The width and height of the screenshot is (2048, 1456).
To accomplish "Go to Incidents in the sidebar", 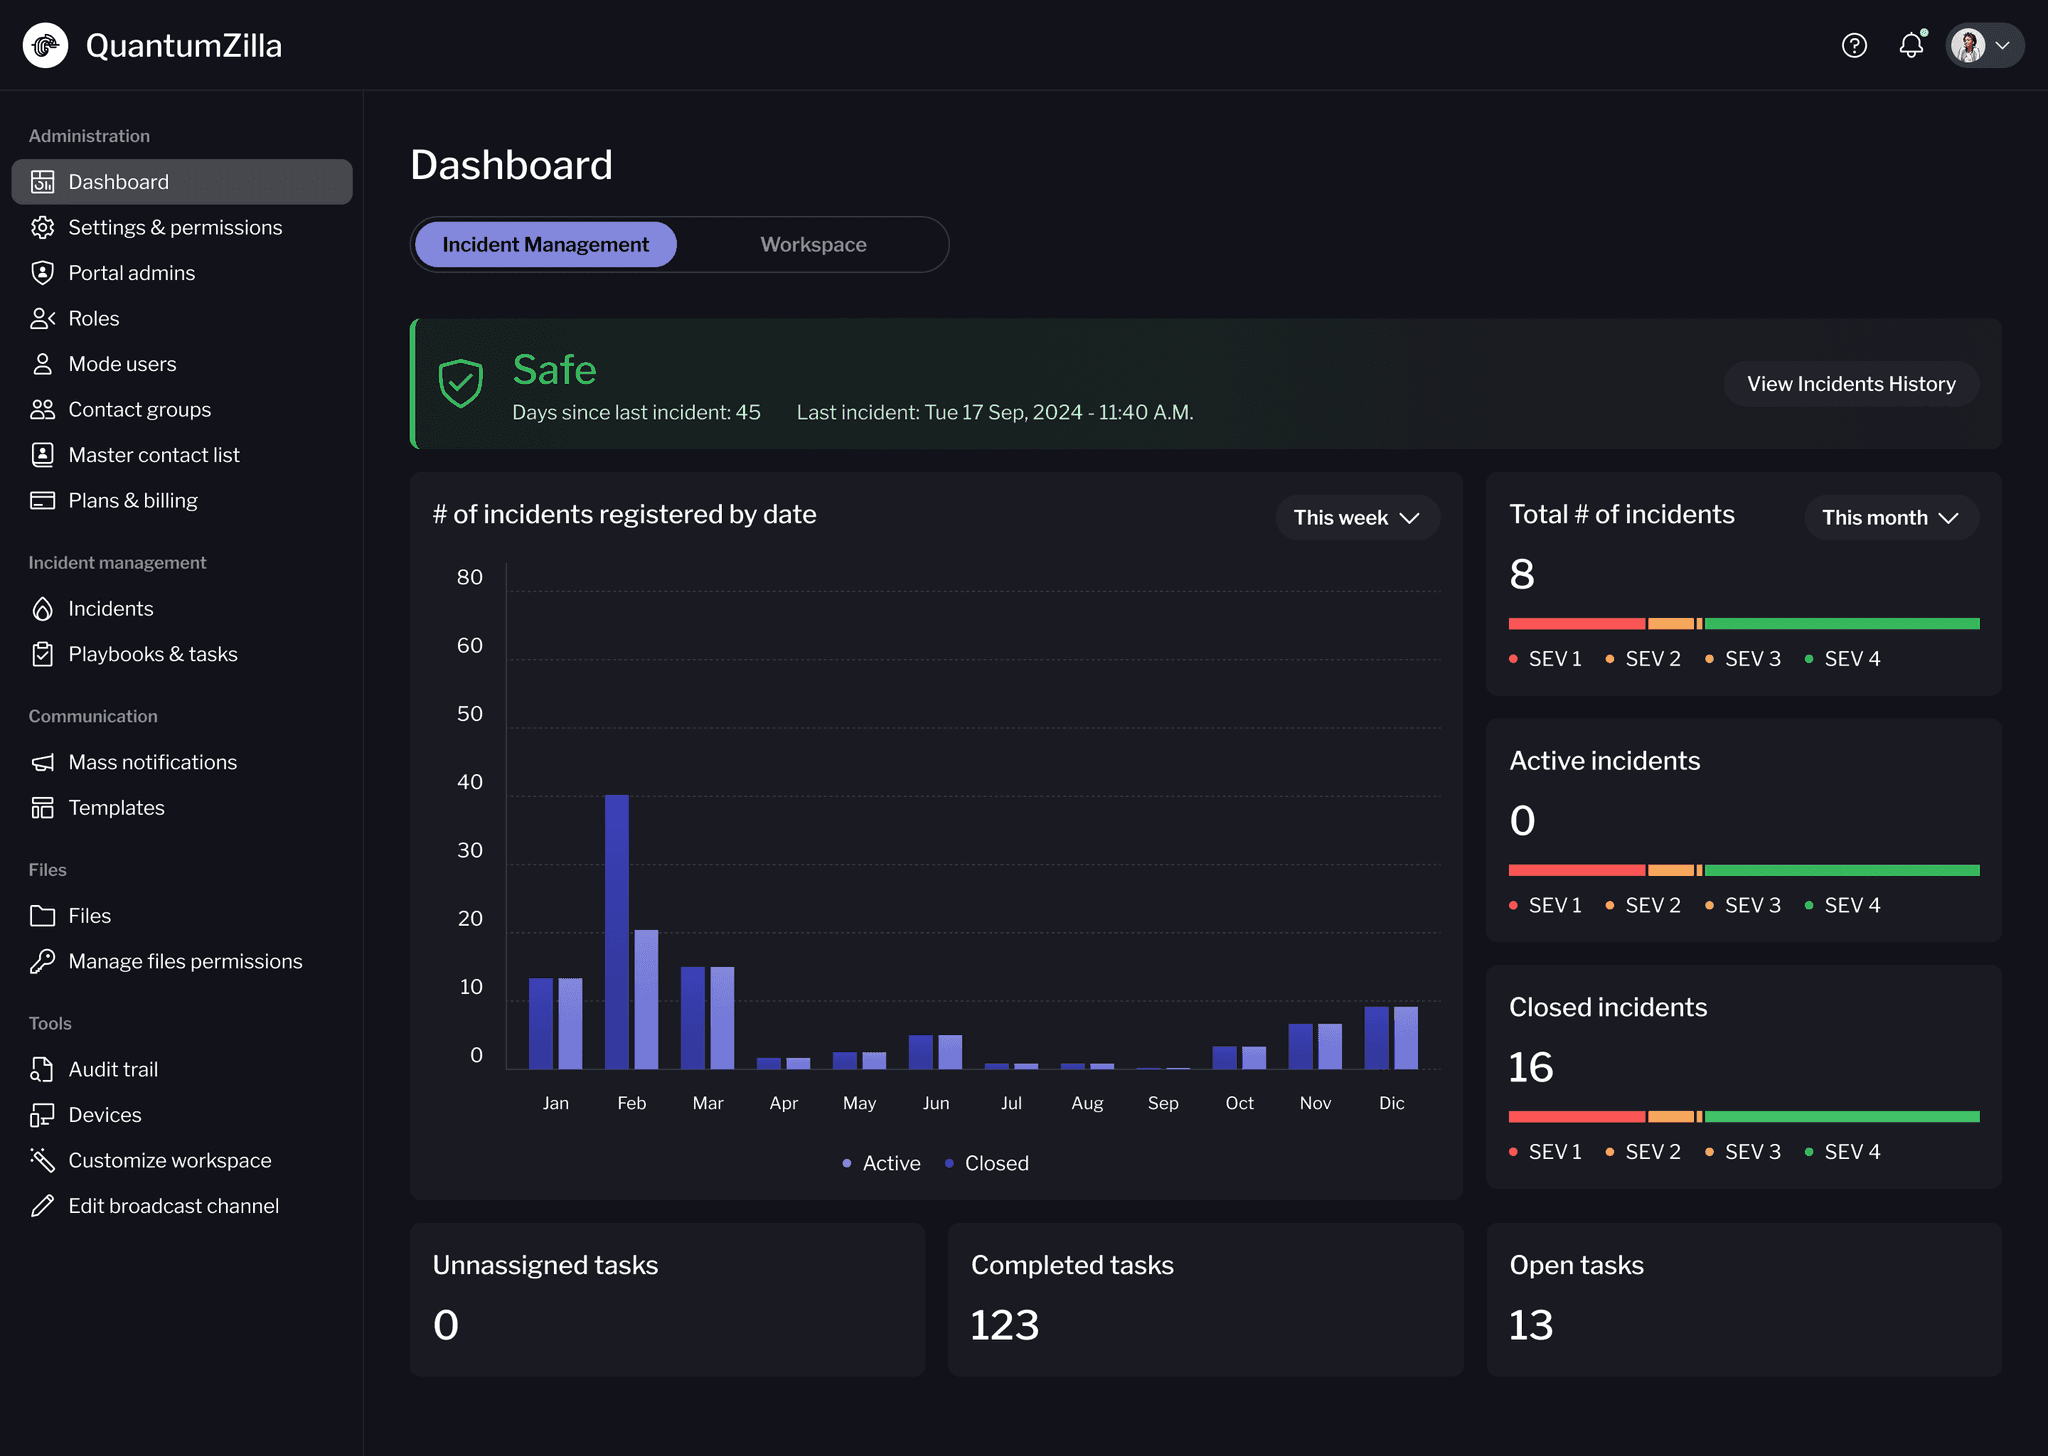I will point(110,609).
